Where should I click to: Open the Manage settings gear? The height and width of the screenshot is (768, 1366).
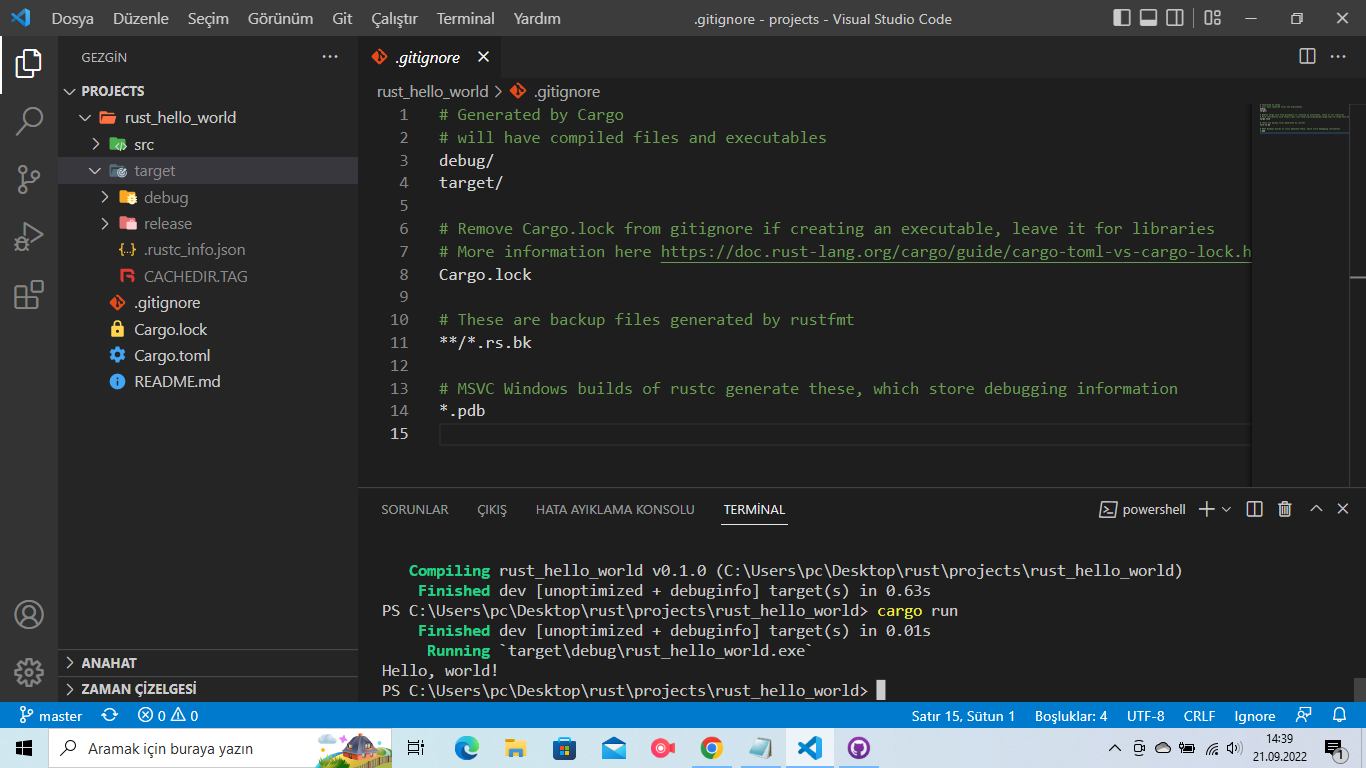pos(29,673)
